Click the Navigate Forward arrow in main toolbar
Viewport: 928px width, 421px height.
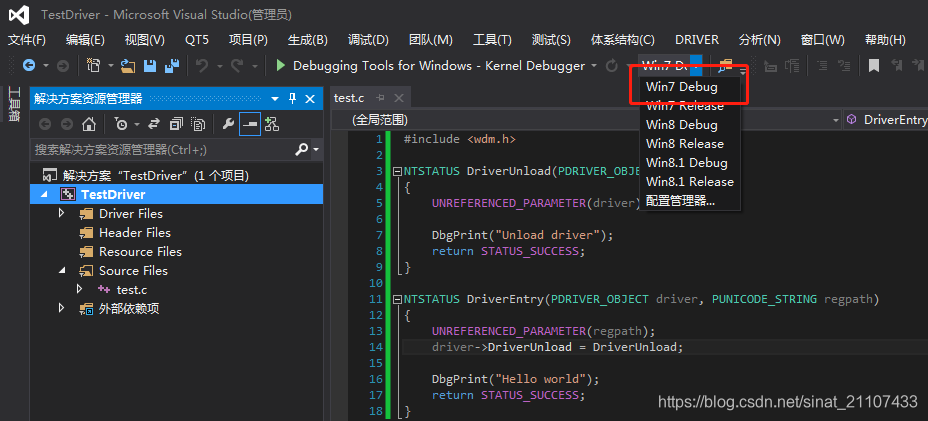pos(63,66)
